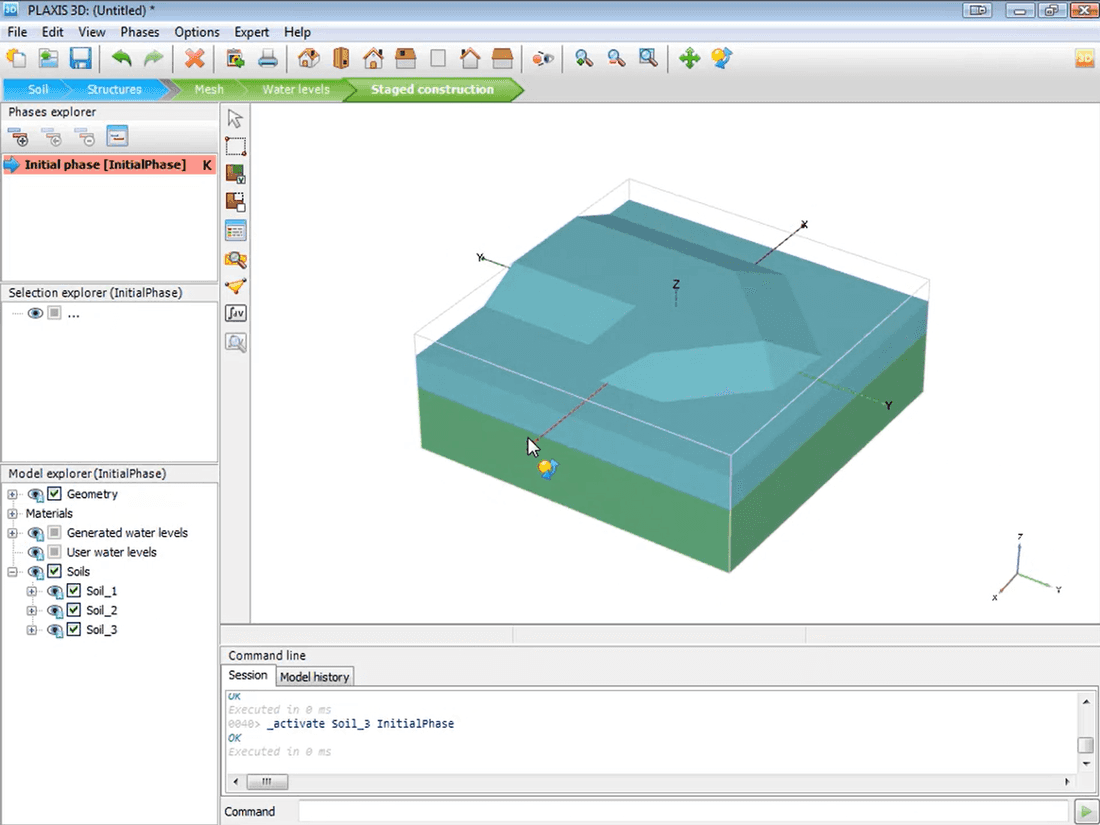This screenshot has width=1100, height=825.
Task: Click the show materials soil icon
Action: (x=236, y=174)
